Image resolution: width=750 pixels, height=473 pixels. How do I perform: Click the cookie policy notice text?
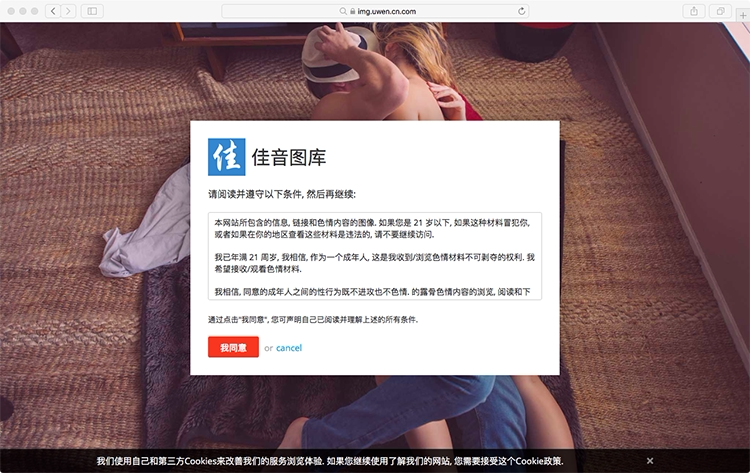[330, 461]
